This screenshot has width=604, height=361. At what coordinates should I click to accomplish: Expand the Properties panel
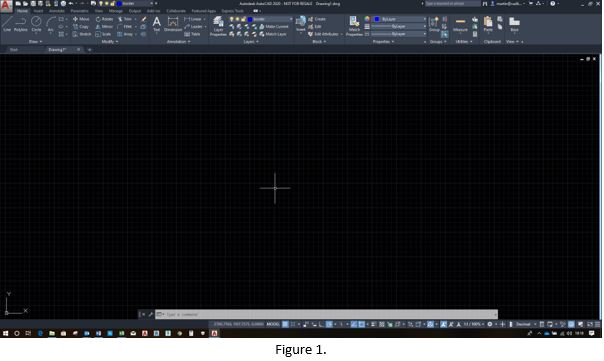pyautogui.click(x=383, y=42)
